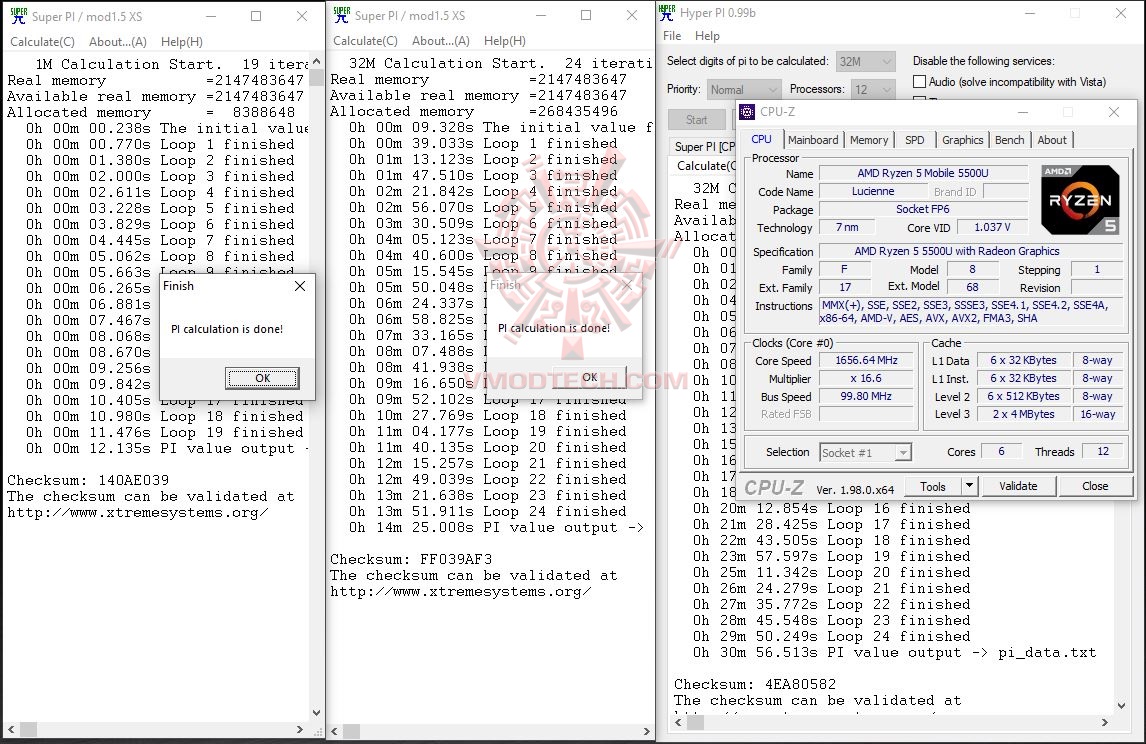
Task: Toggle Audio service checkbox in Hyper PI
Action: pos(919,82)
